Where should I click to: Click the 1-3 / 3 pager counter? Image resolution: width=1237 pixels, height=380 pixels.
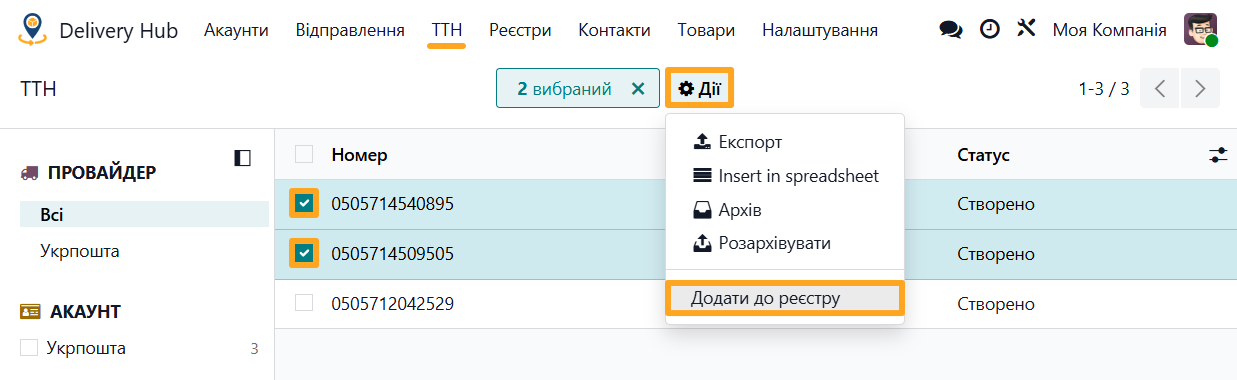tap(1104, 89)
